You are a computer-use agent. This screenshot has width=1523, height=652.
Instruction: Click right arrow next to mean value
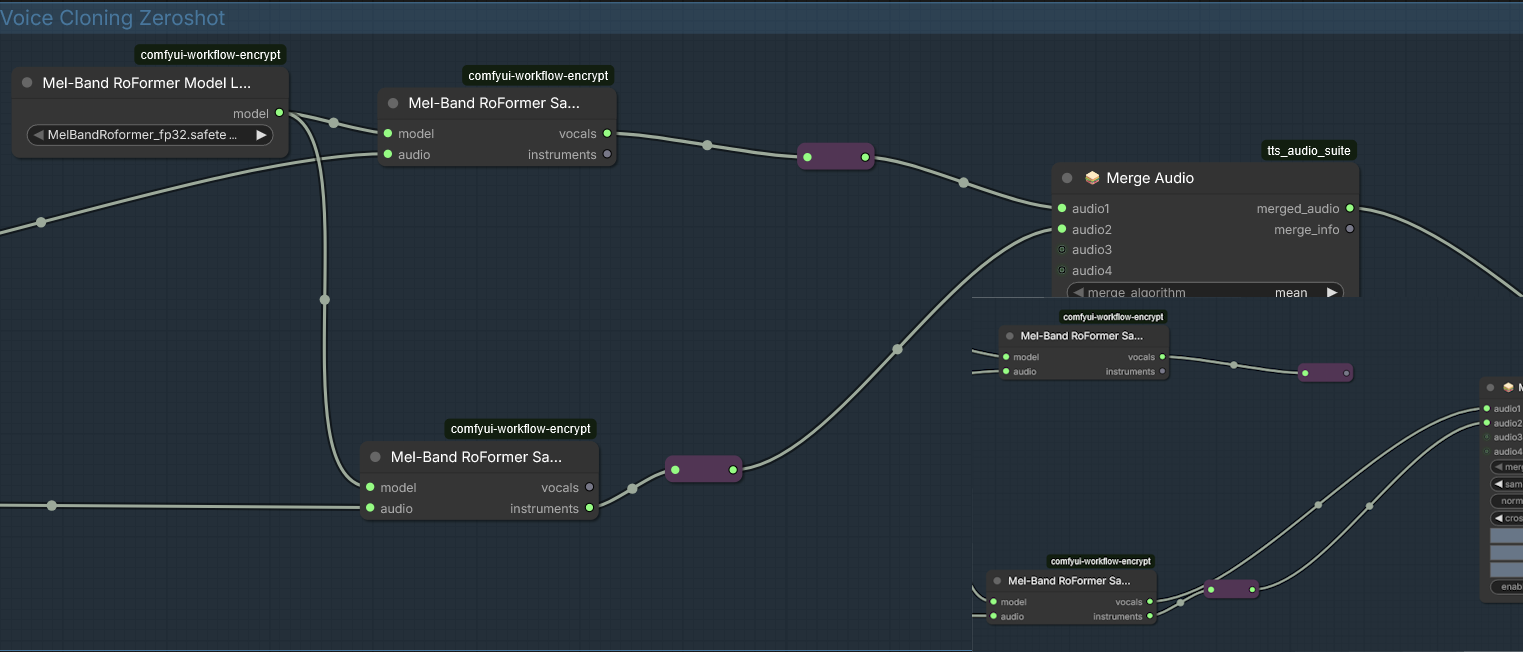pos(1331,292)
